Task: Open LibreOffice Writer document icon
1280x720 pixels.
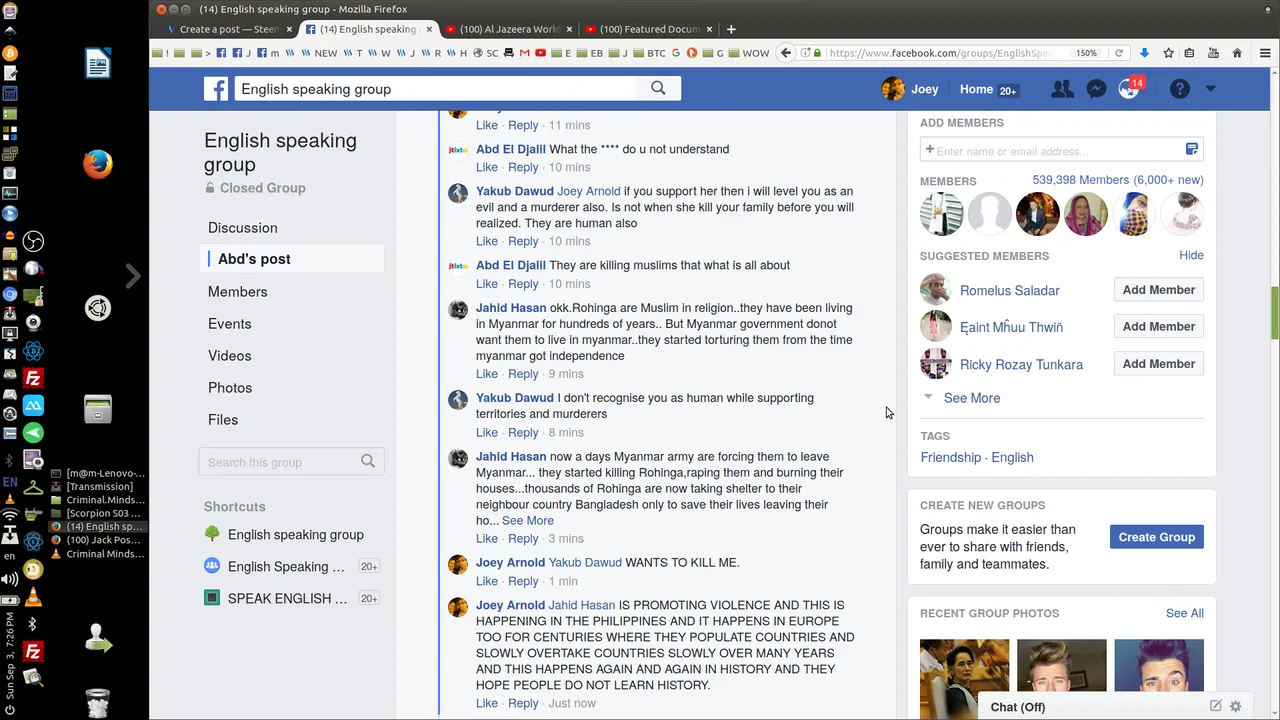Action: click(x=98, y=64)
